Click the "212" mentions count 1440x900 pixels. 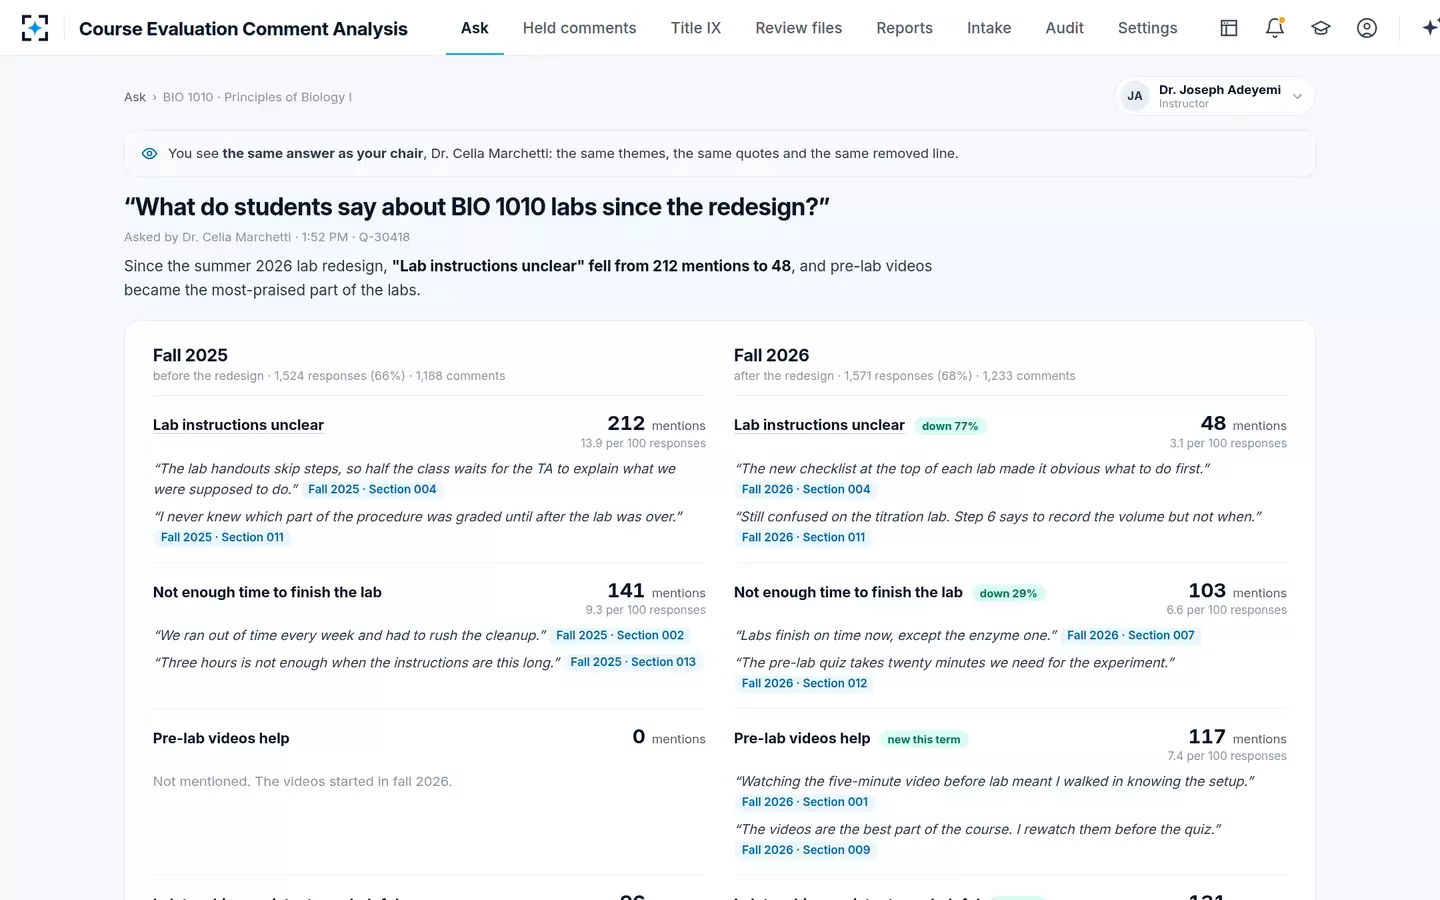626,424
